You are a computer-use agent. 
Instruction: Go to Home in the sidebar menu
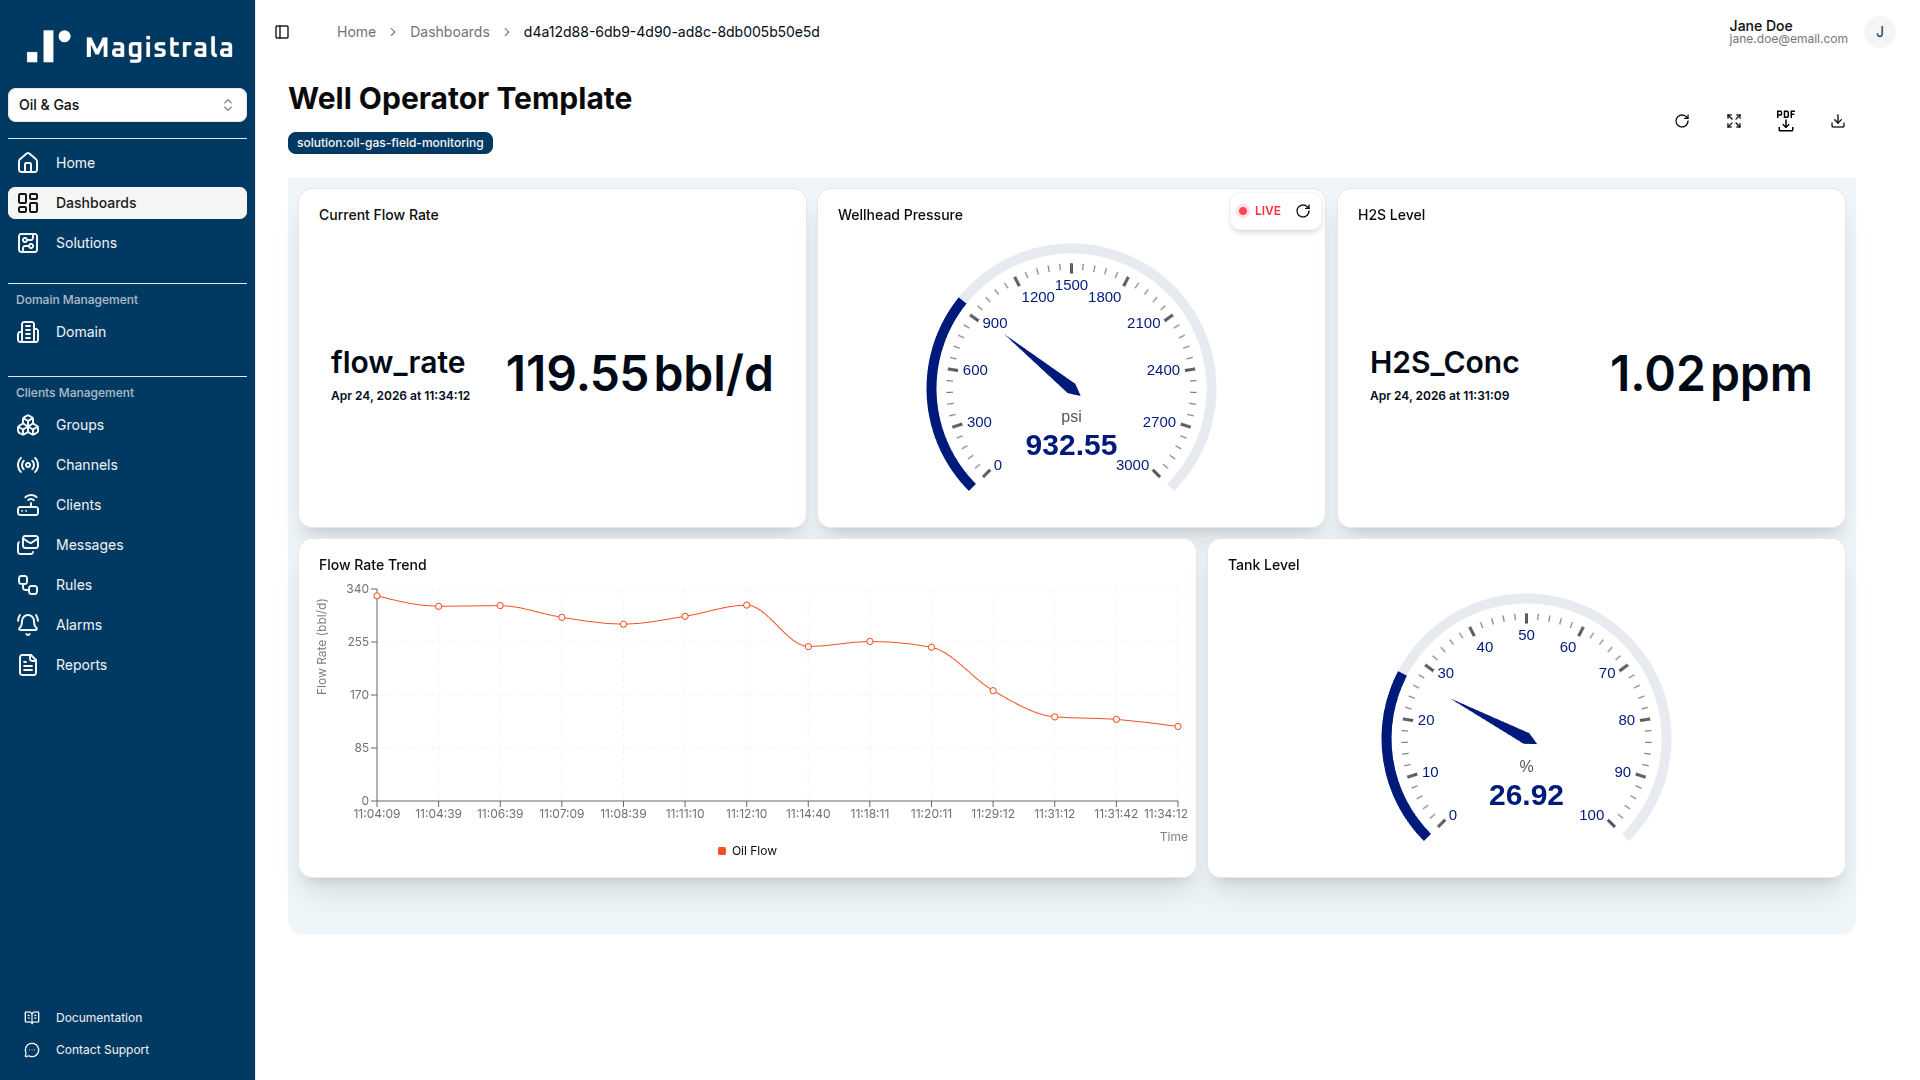75,162
